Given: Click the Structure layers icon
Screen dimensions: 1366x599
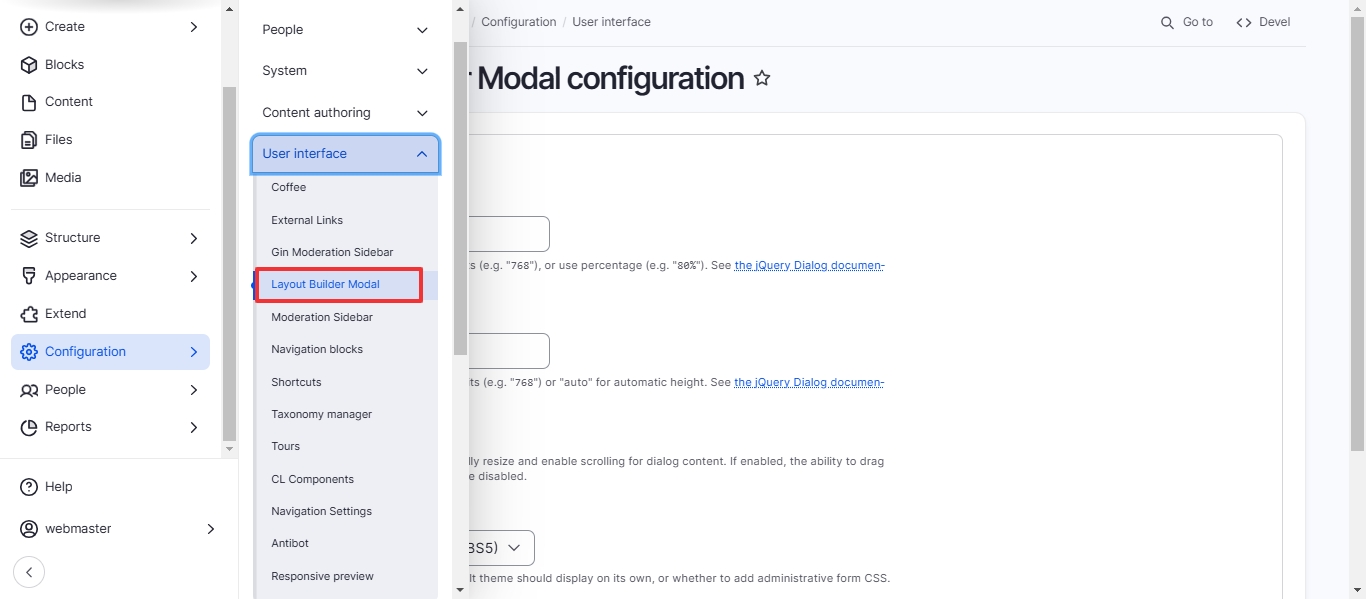Looking at the screenshot, I should click(x=29, y=238).
